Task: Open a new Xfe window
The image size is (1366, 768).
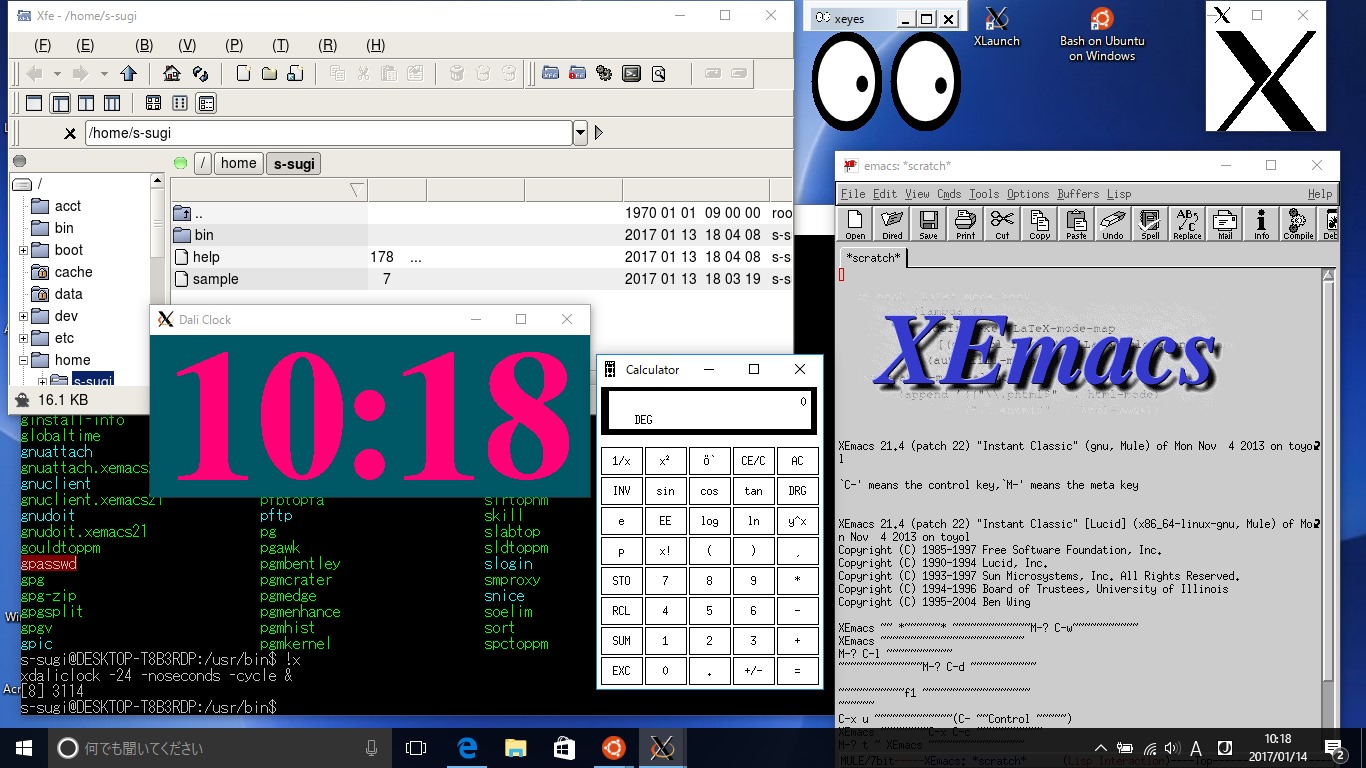Action: [x=551, y=73]
